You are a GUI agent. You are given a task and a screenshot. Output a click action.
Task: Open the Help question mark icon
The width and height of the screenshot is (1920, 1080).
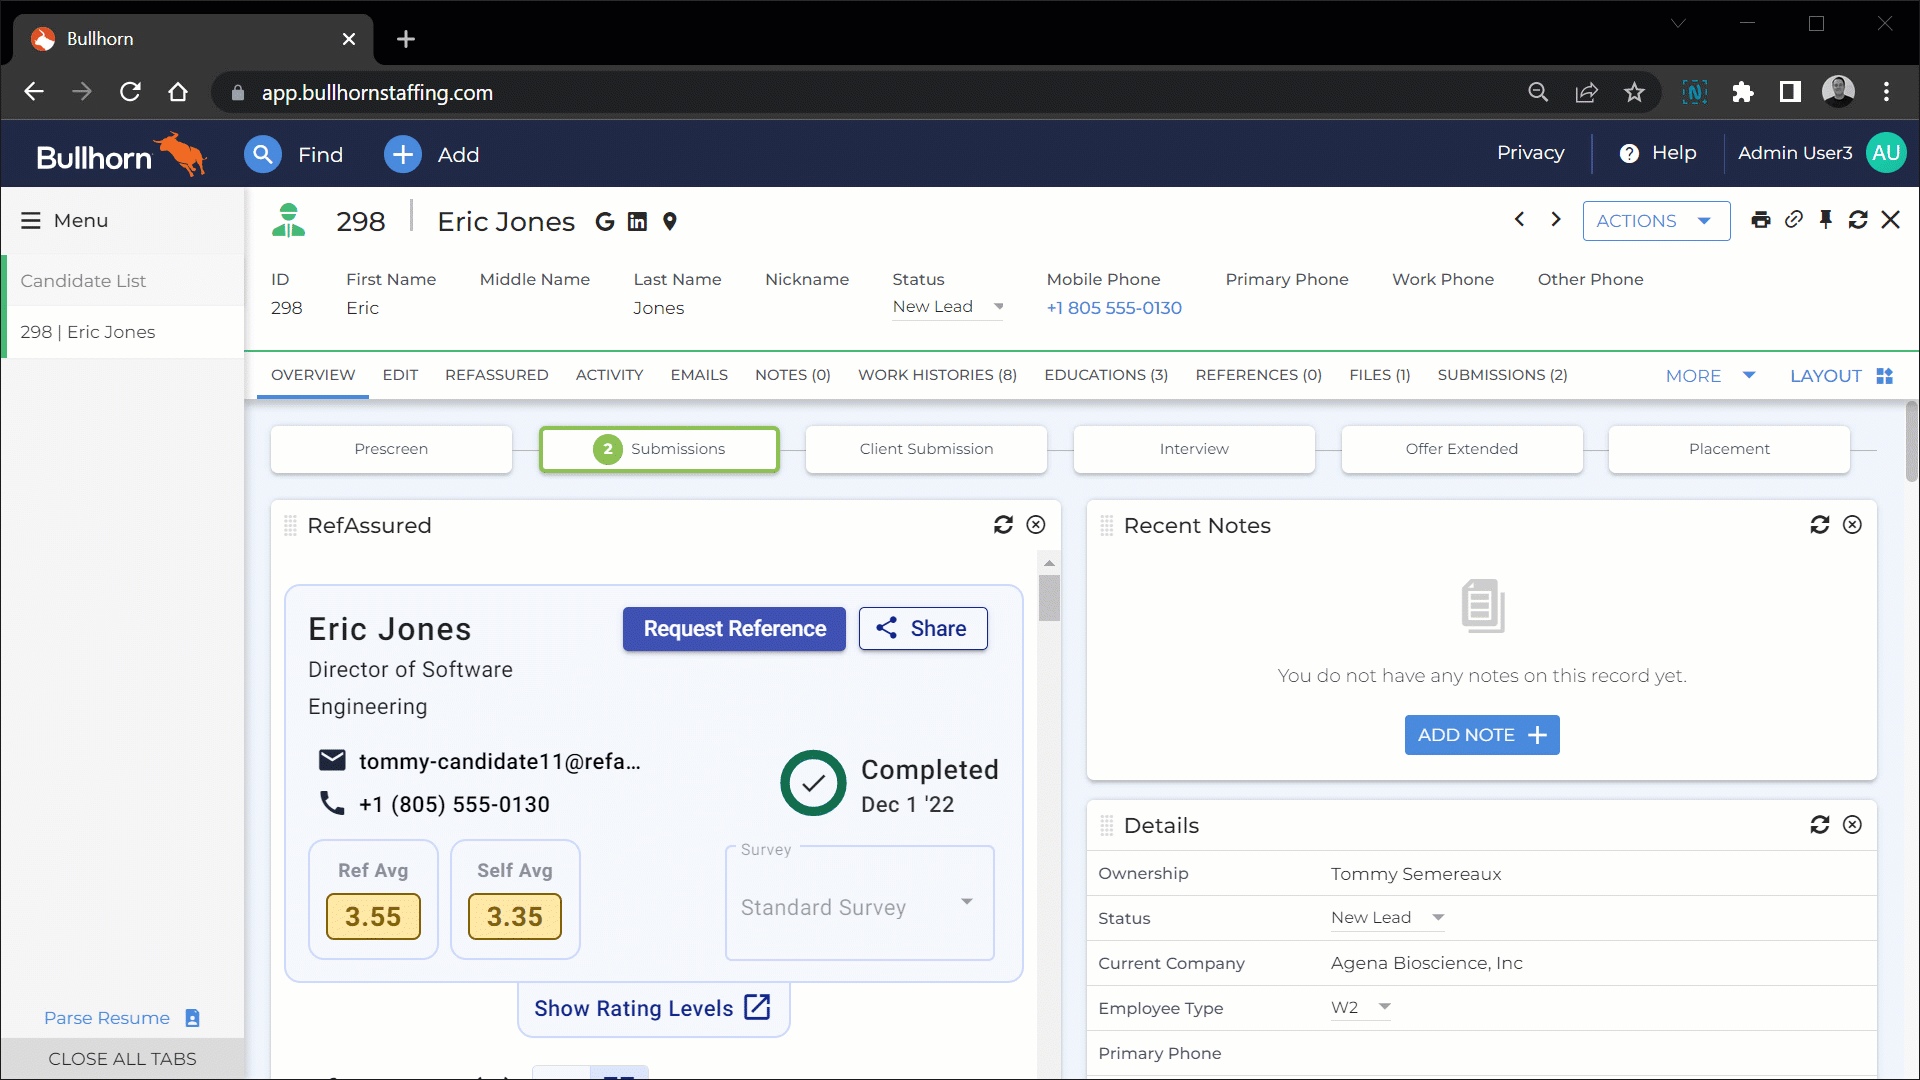pos(1629,153)
